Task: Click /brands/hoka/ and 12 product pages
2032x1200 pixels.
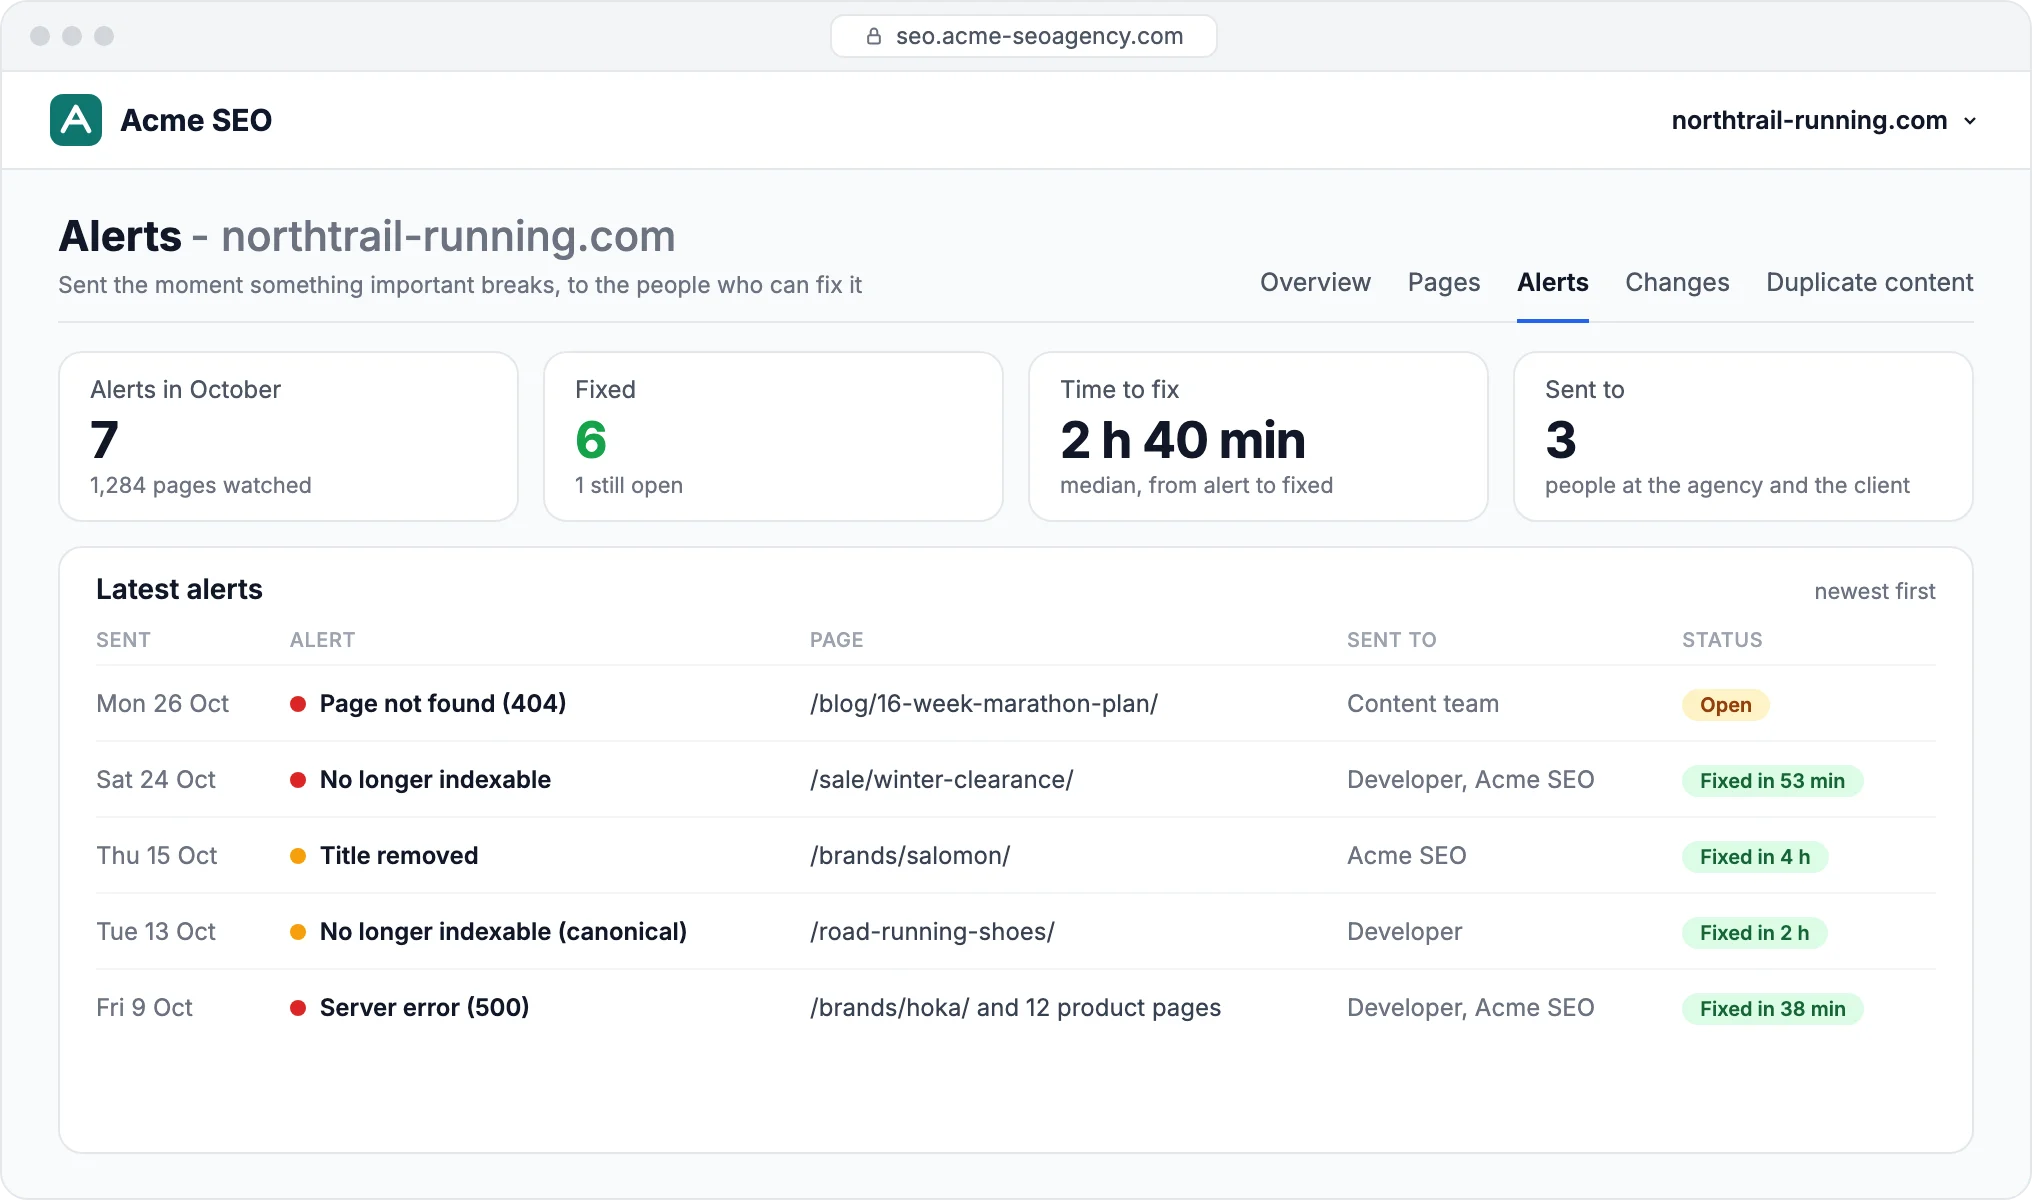Action: click(x=1016, y=1008)
